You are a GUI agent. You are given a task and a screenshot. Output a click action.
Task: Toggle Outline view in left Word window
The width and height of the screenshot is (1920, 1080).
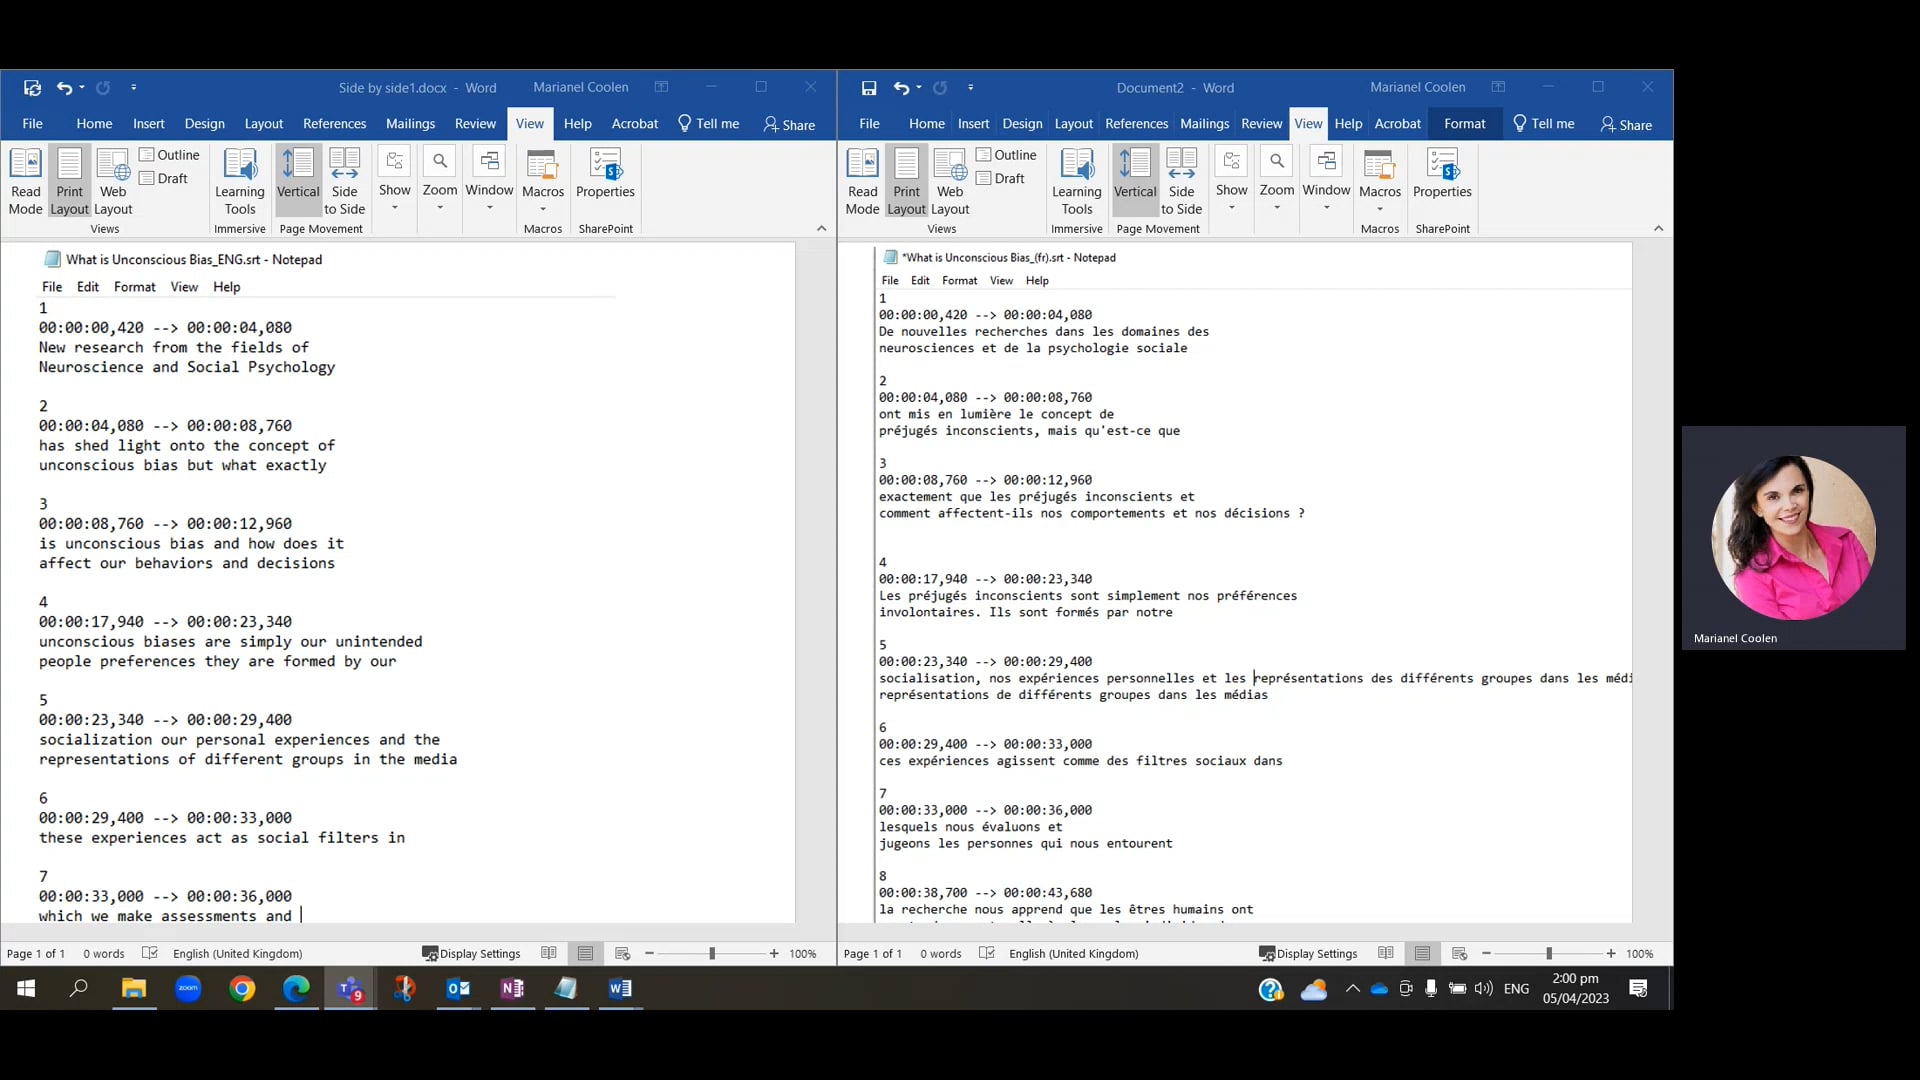[x=169, y=155]
